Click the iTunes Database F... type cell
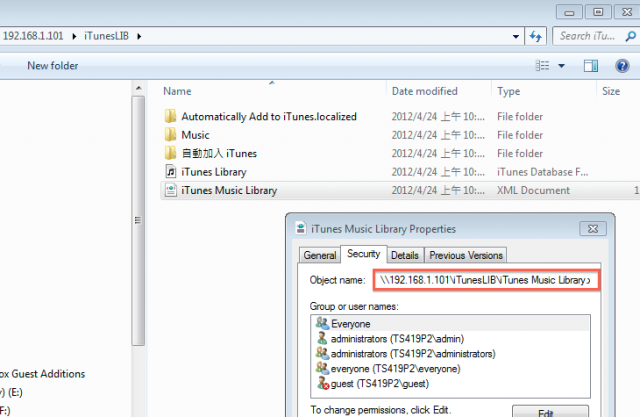 tap(542, 172)
